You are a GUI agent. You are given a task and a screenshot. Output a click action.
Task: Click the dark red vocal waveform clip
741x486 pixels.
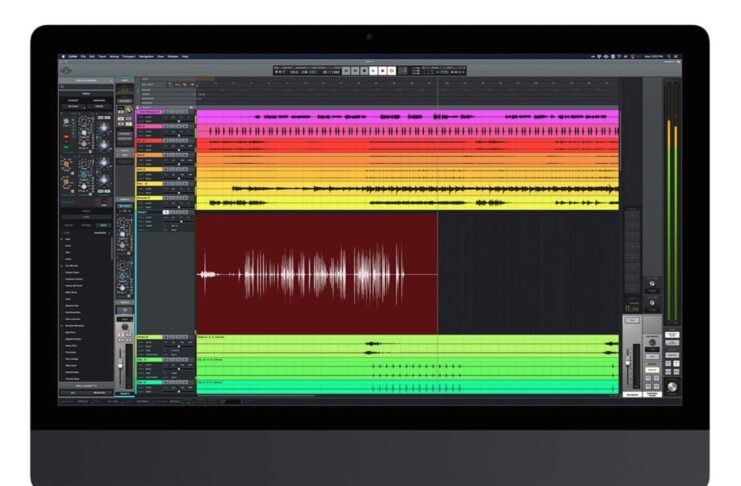317,273
